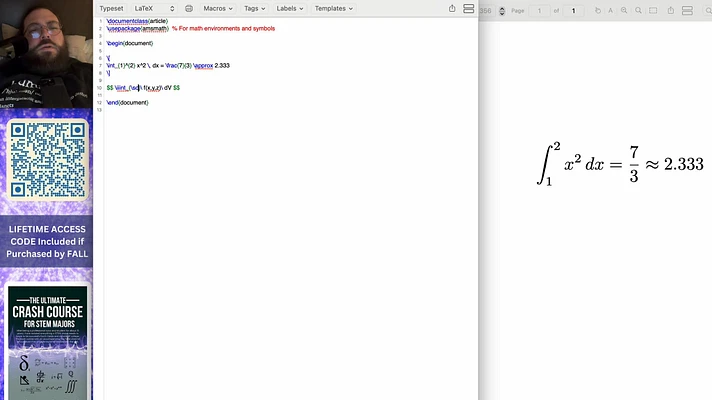The width and height of the screenshot is (712, 400).
Task: Open the Macros dropdown menu
Action: [218, 9]
